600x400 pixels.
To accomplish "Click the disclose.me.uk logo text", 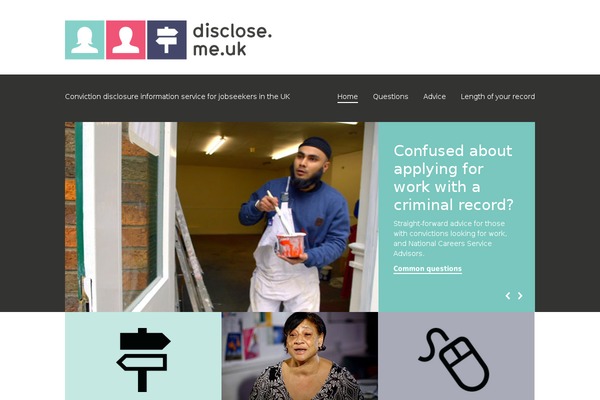I will coord(232,39).
